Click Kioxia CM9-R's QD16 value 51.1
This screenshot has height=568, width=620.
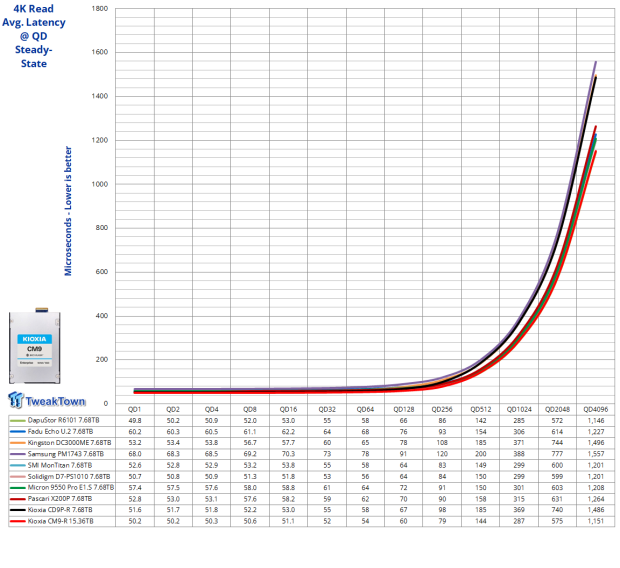coord(288,521)
